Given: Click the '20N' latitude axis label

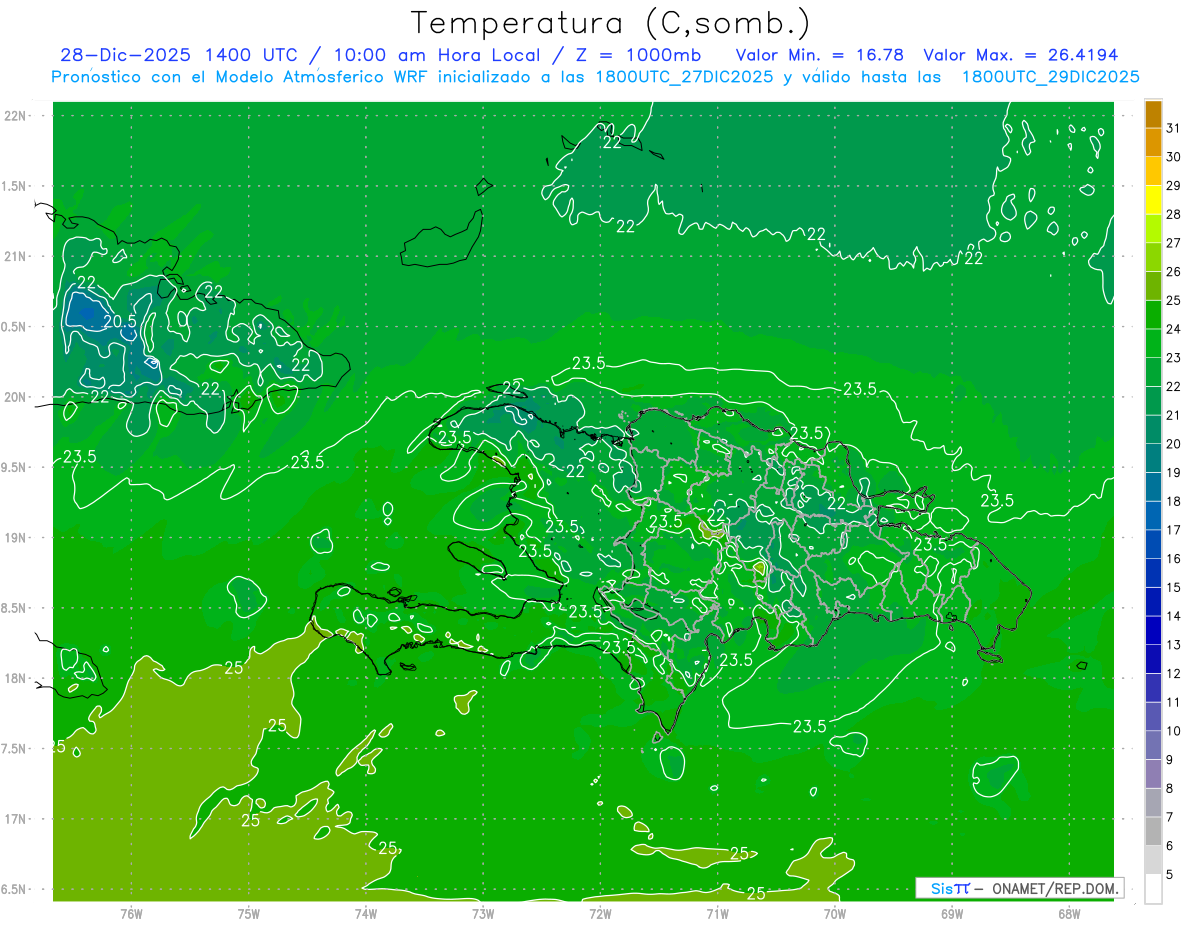Looking at the screenshot, I should [15, 397].
